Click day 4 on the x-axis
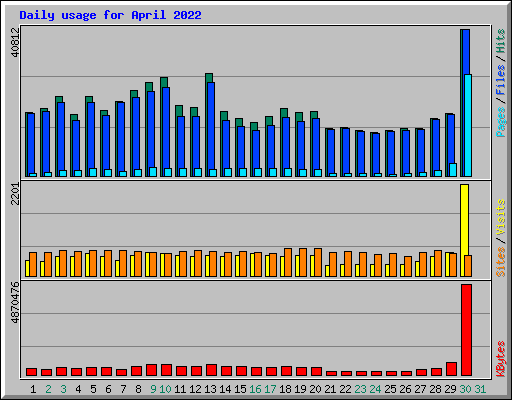Viewport: 512px width, 400px height. click(x=78, y=389)
